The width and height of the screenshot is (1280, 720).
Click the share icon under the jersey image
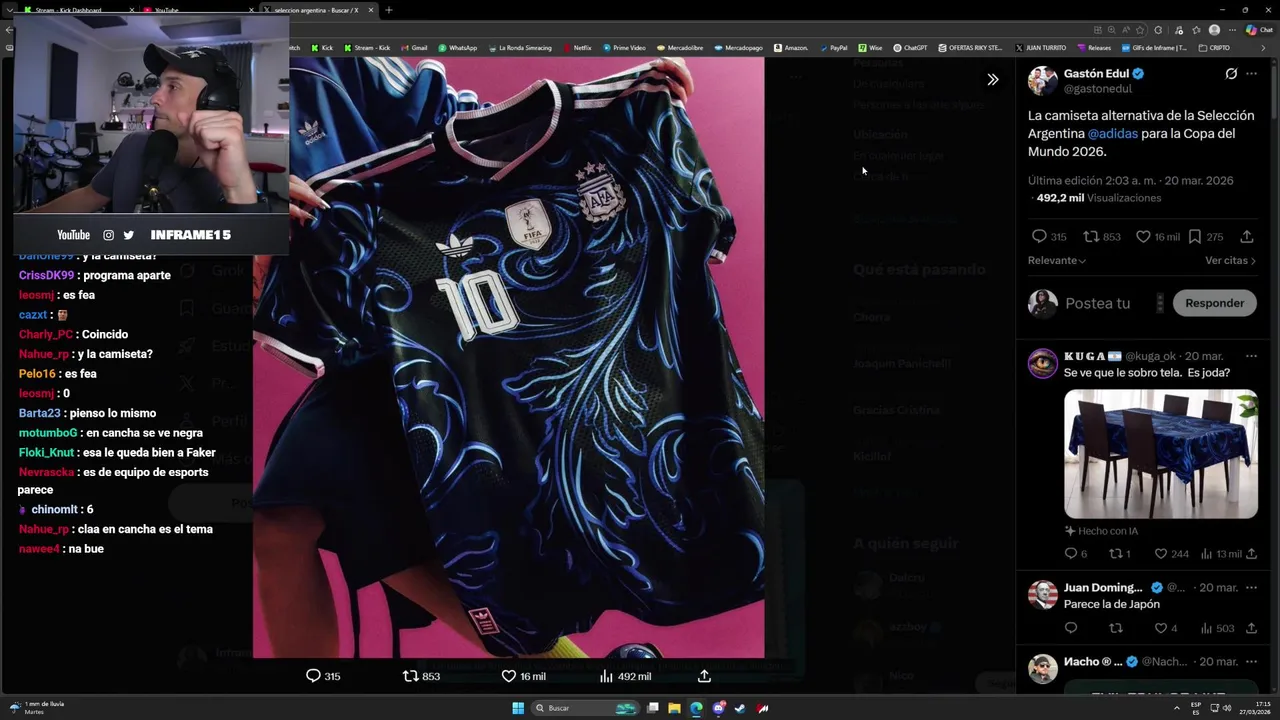tap(704, 676)
